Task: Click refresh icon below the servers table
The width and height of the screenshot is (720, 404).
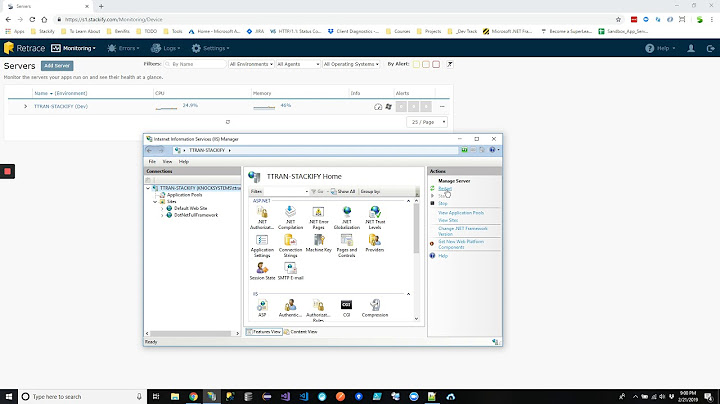Action: point(228,122)
